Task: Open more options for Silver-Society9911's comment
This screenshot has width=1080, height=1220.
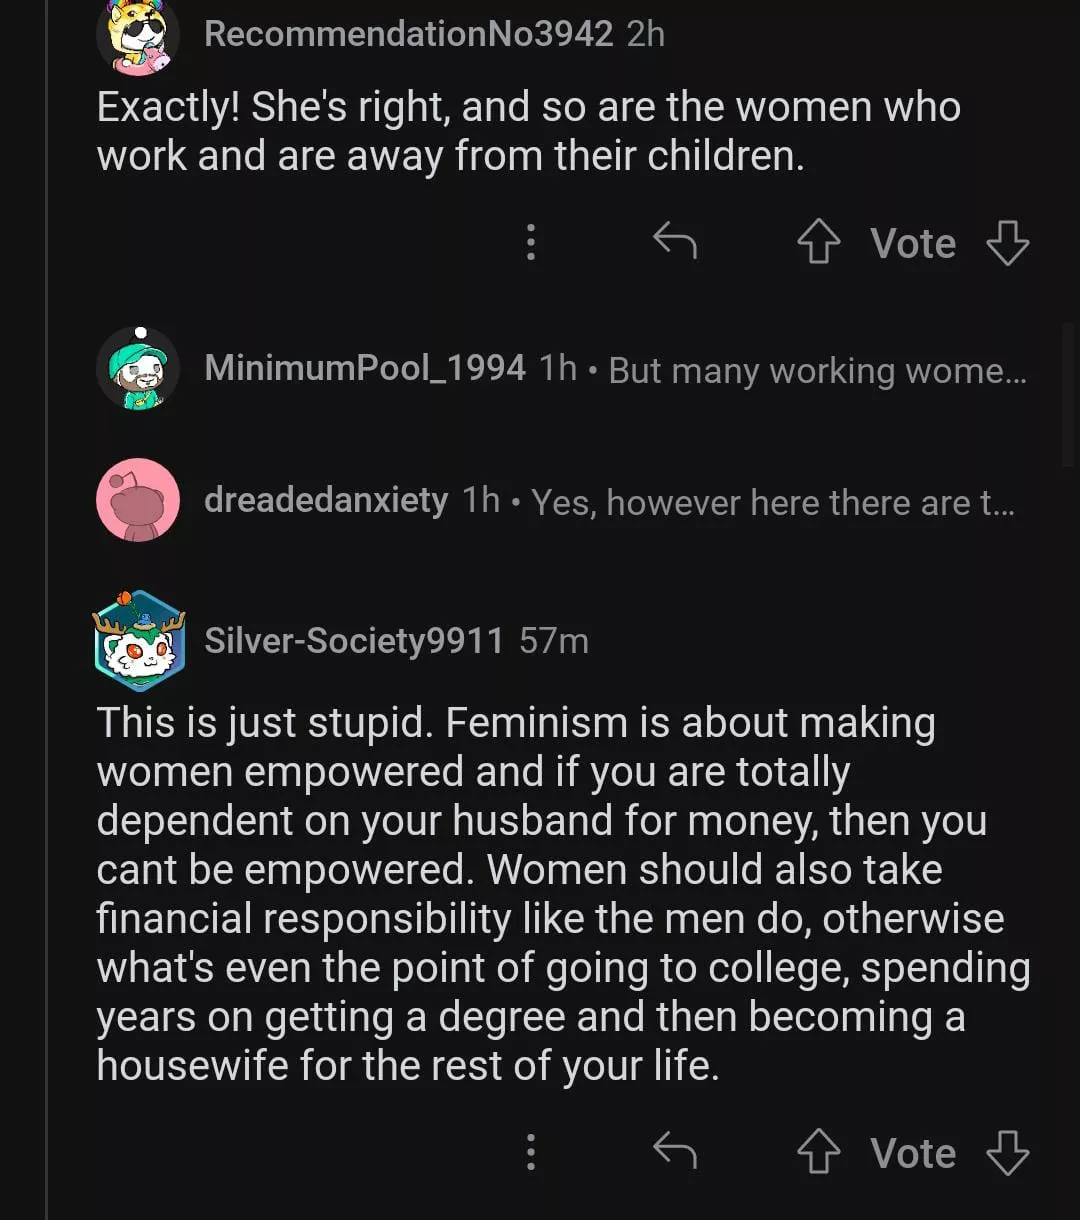Action: (x=531, y=1152)
